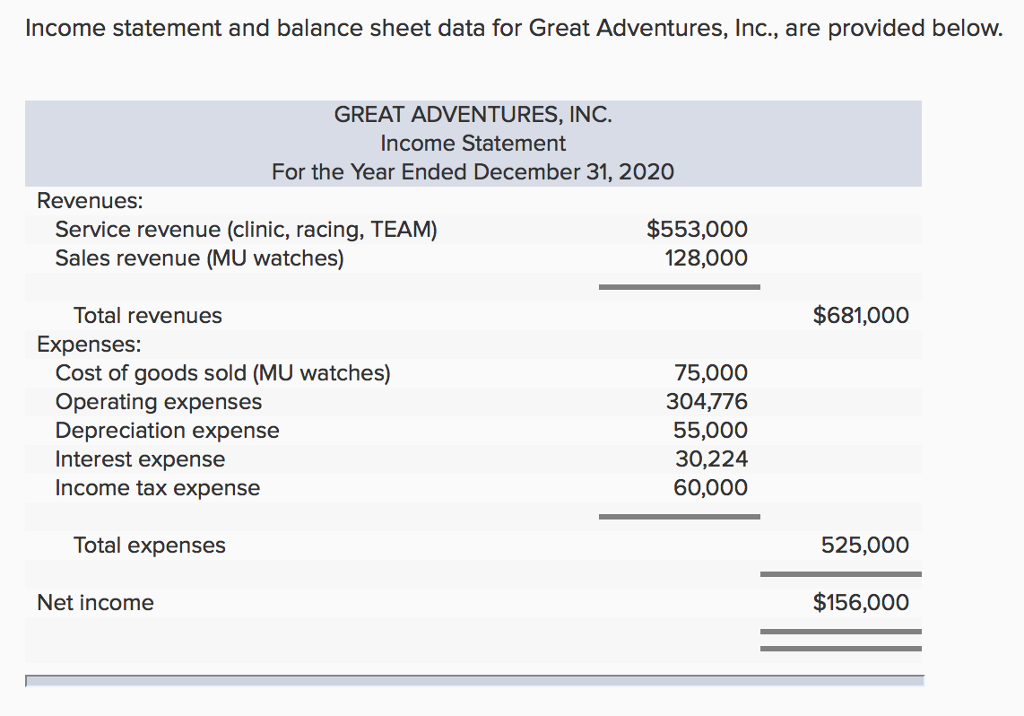Click the 30,224 interest expense amount
This screenshot has width=1024, height=716.
tap(710, 459)
